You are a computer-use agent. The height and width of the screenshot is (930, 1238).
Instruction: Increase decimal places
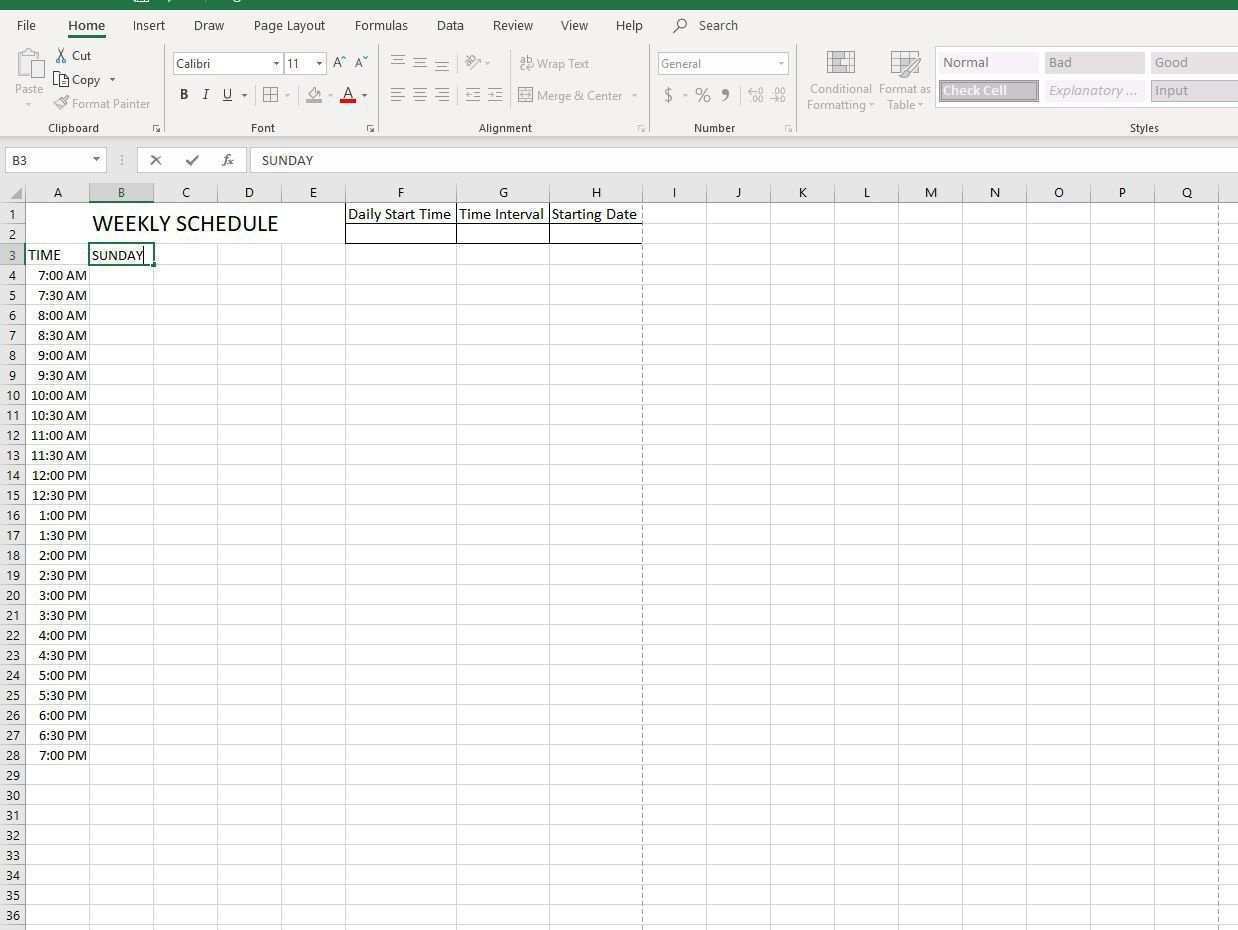click(755, 96)
